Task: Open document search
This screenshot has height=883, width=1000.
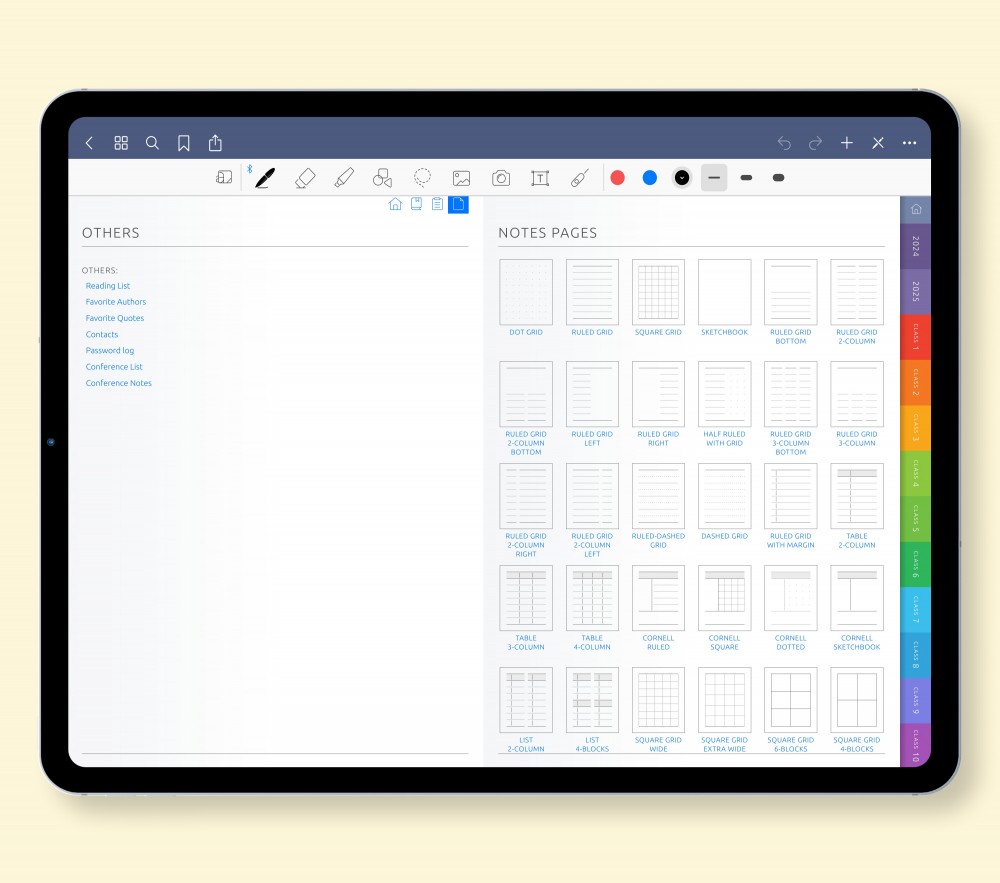Action: point(152,143)
